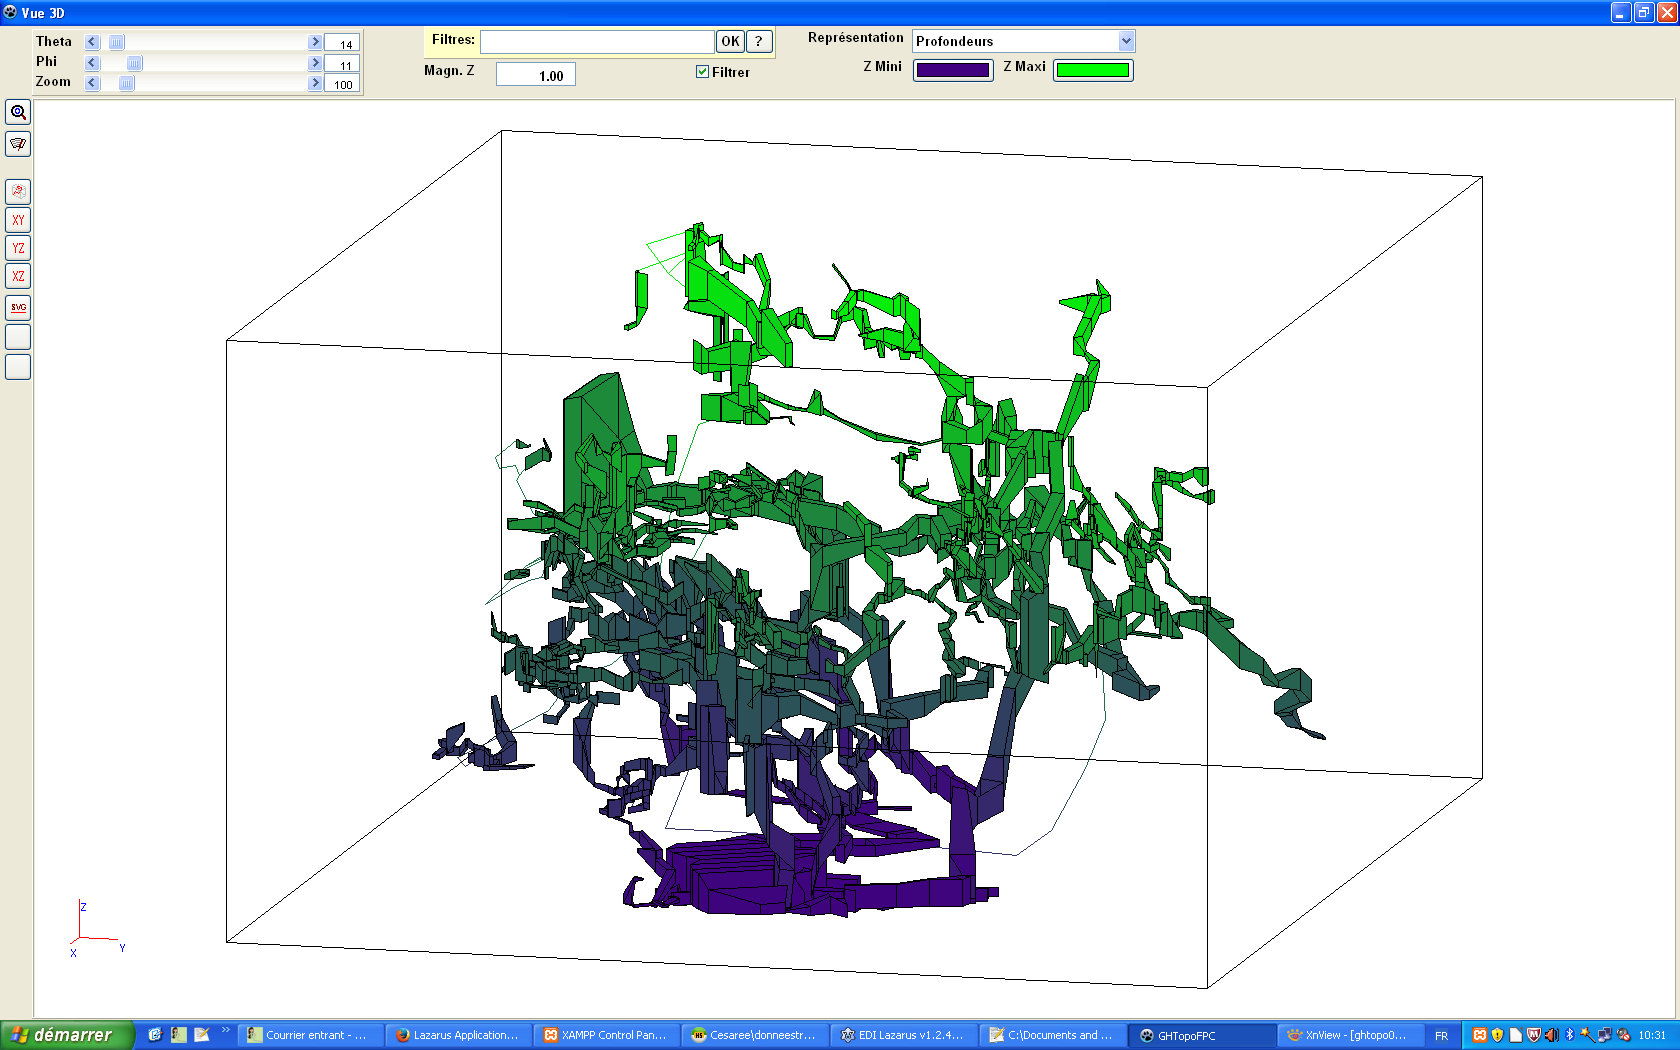Switch to C:\Documents and taskbar window
Screen dimensions: 1680x1050
pyautogui.click(x=1052, y=1035)
